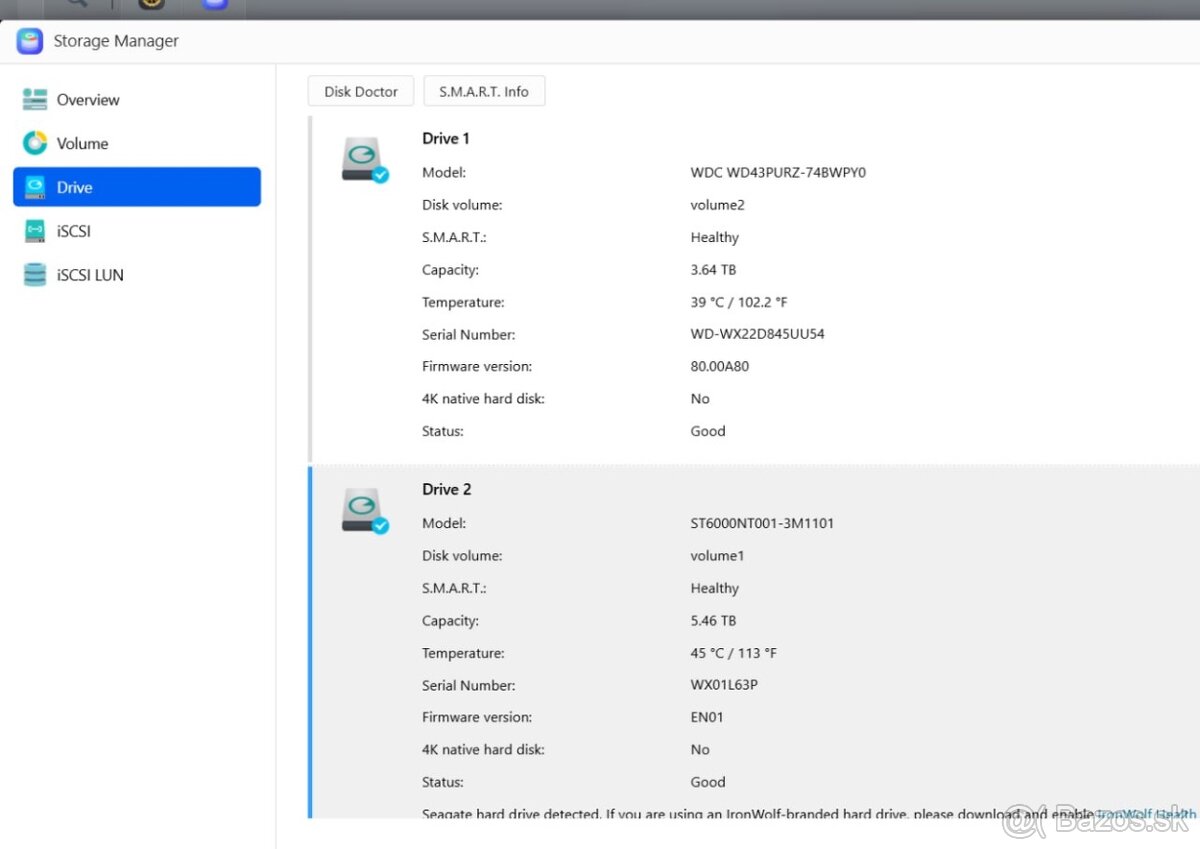Screen dimensions: 1200x849
Task: Click the iSCSI LUN stacked-disk icon
Action: (x=35, y=275)
